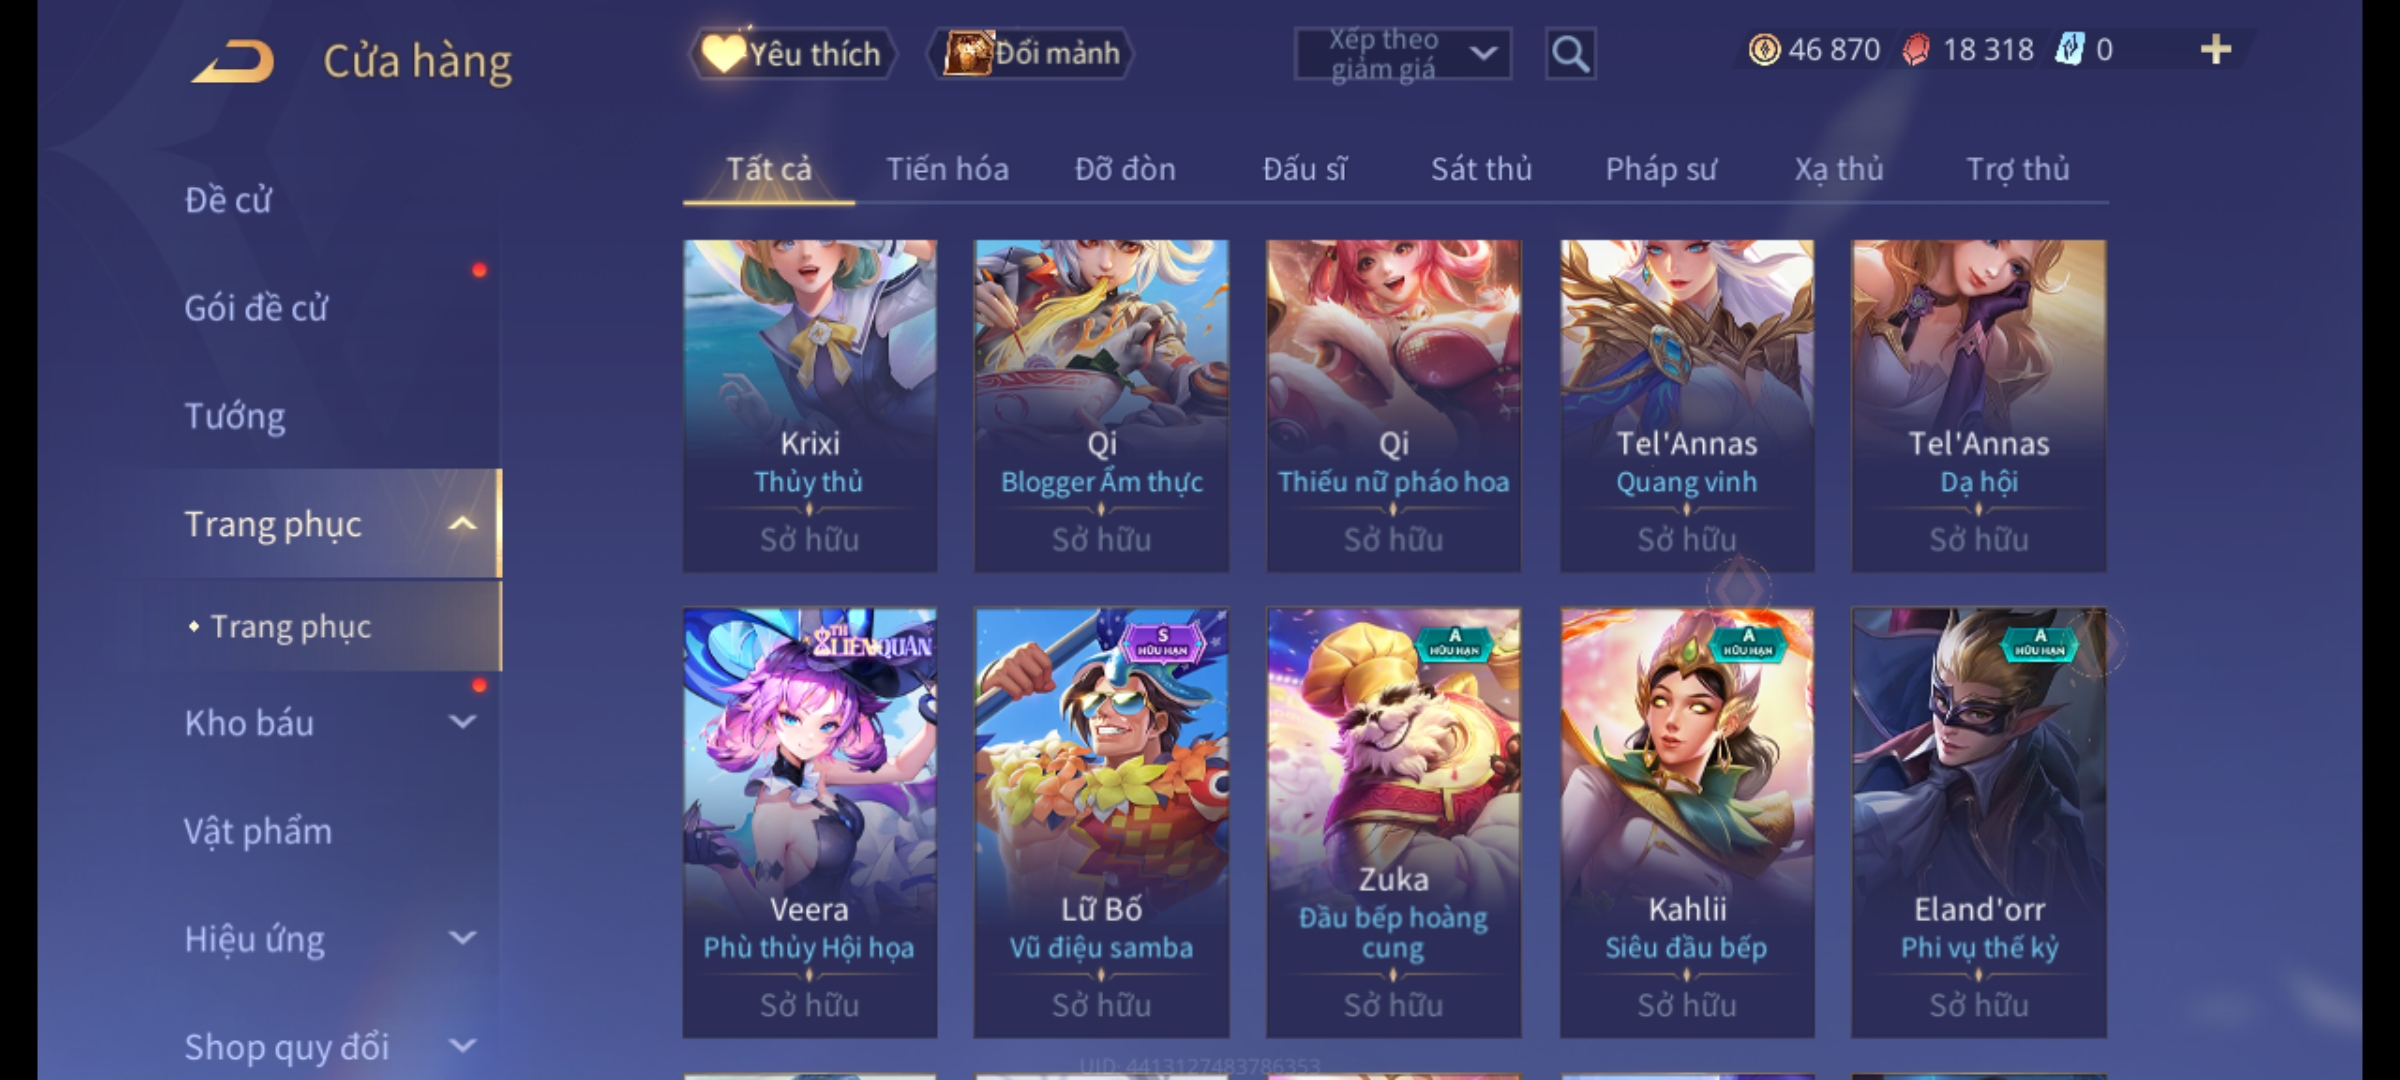Switch to the Sát thủ tab

[1481, 169]
